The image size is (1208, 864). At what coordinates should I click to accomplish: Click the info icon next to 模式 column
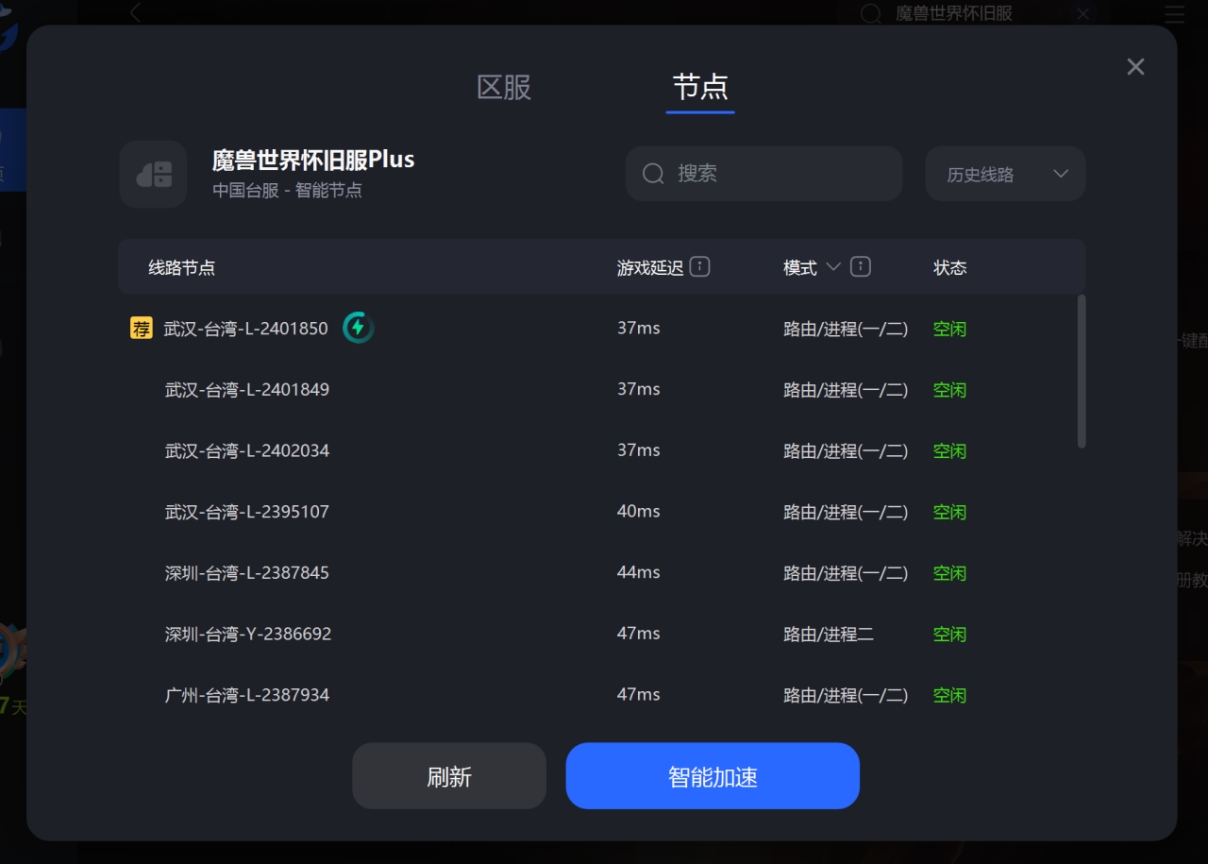[x=859, y=266]
